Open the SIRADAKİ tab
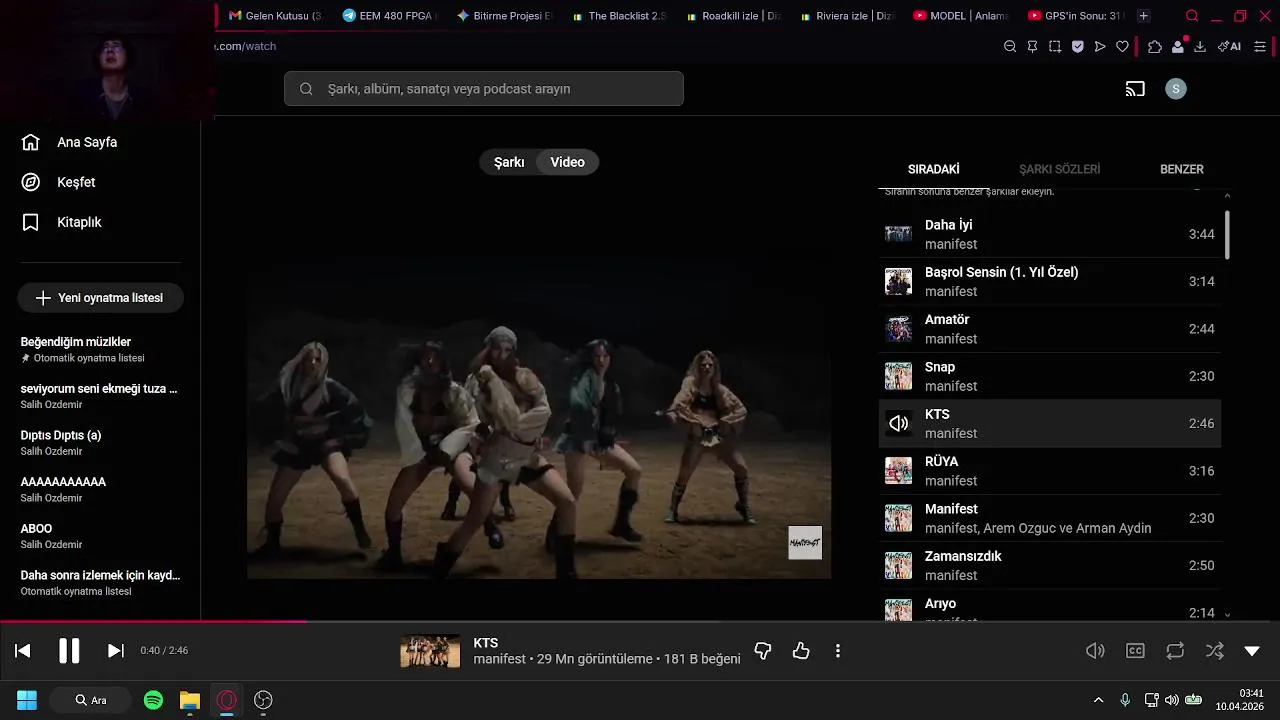The image size is (1280, 720). (x=934, y=169)
